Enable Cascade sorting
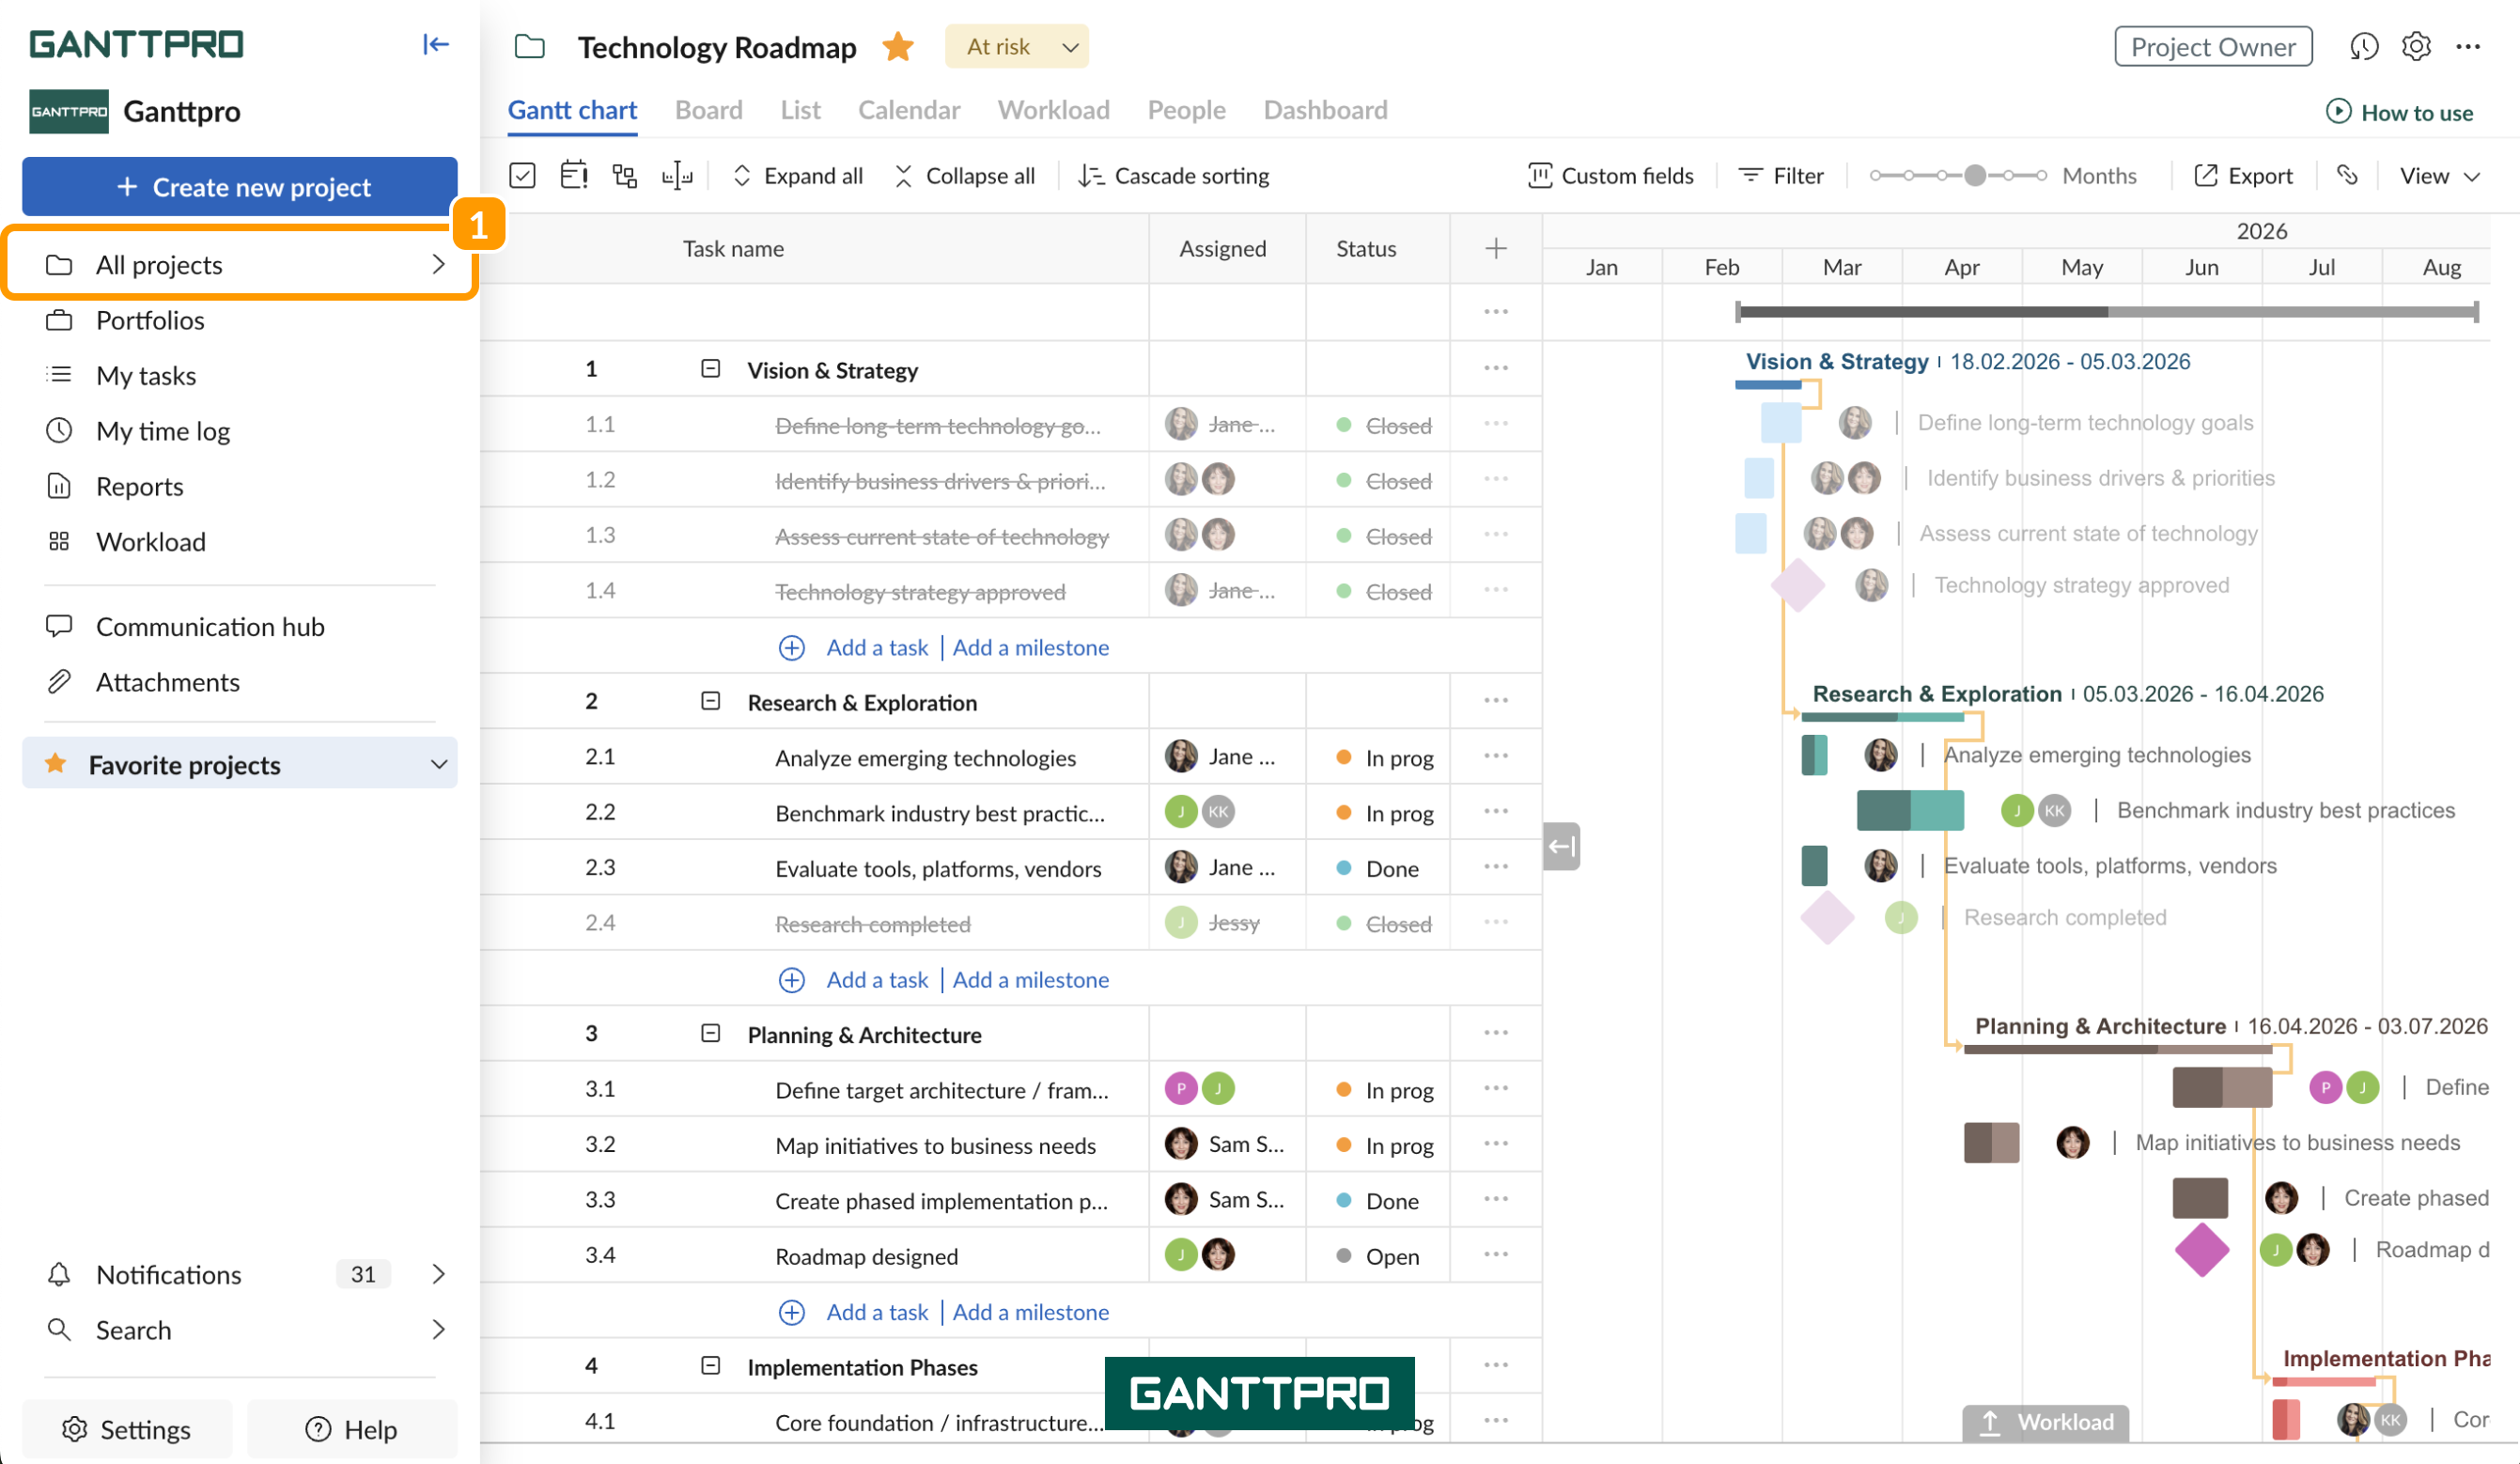Viewport: 2520px width, 1464px height. coord(1173,176)
